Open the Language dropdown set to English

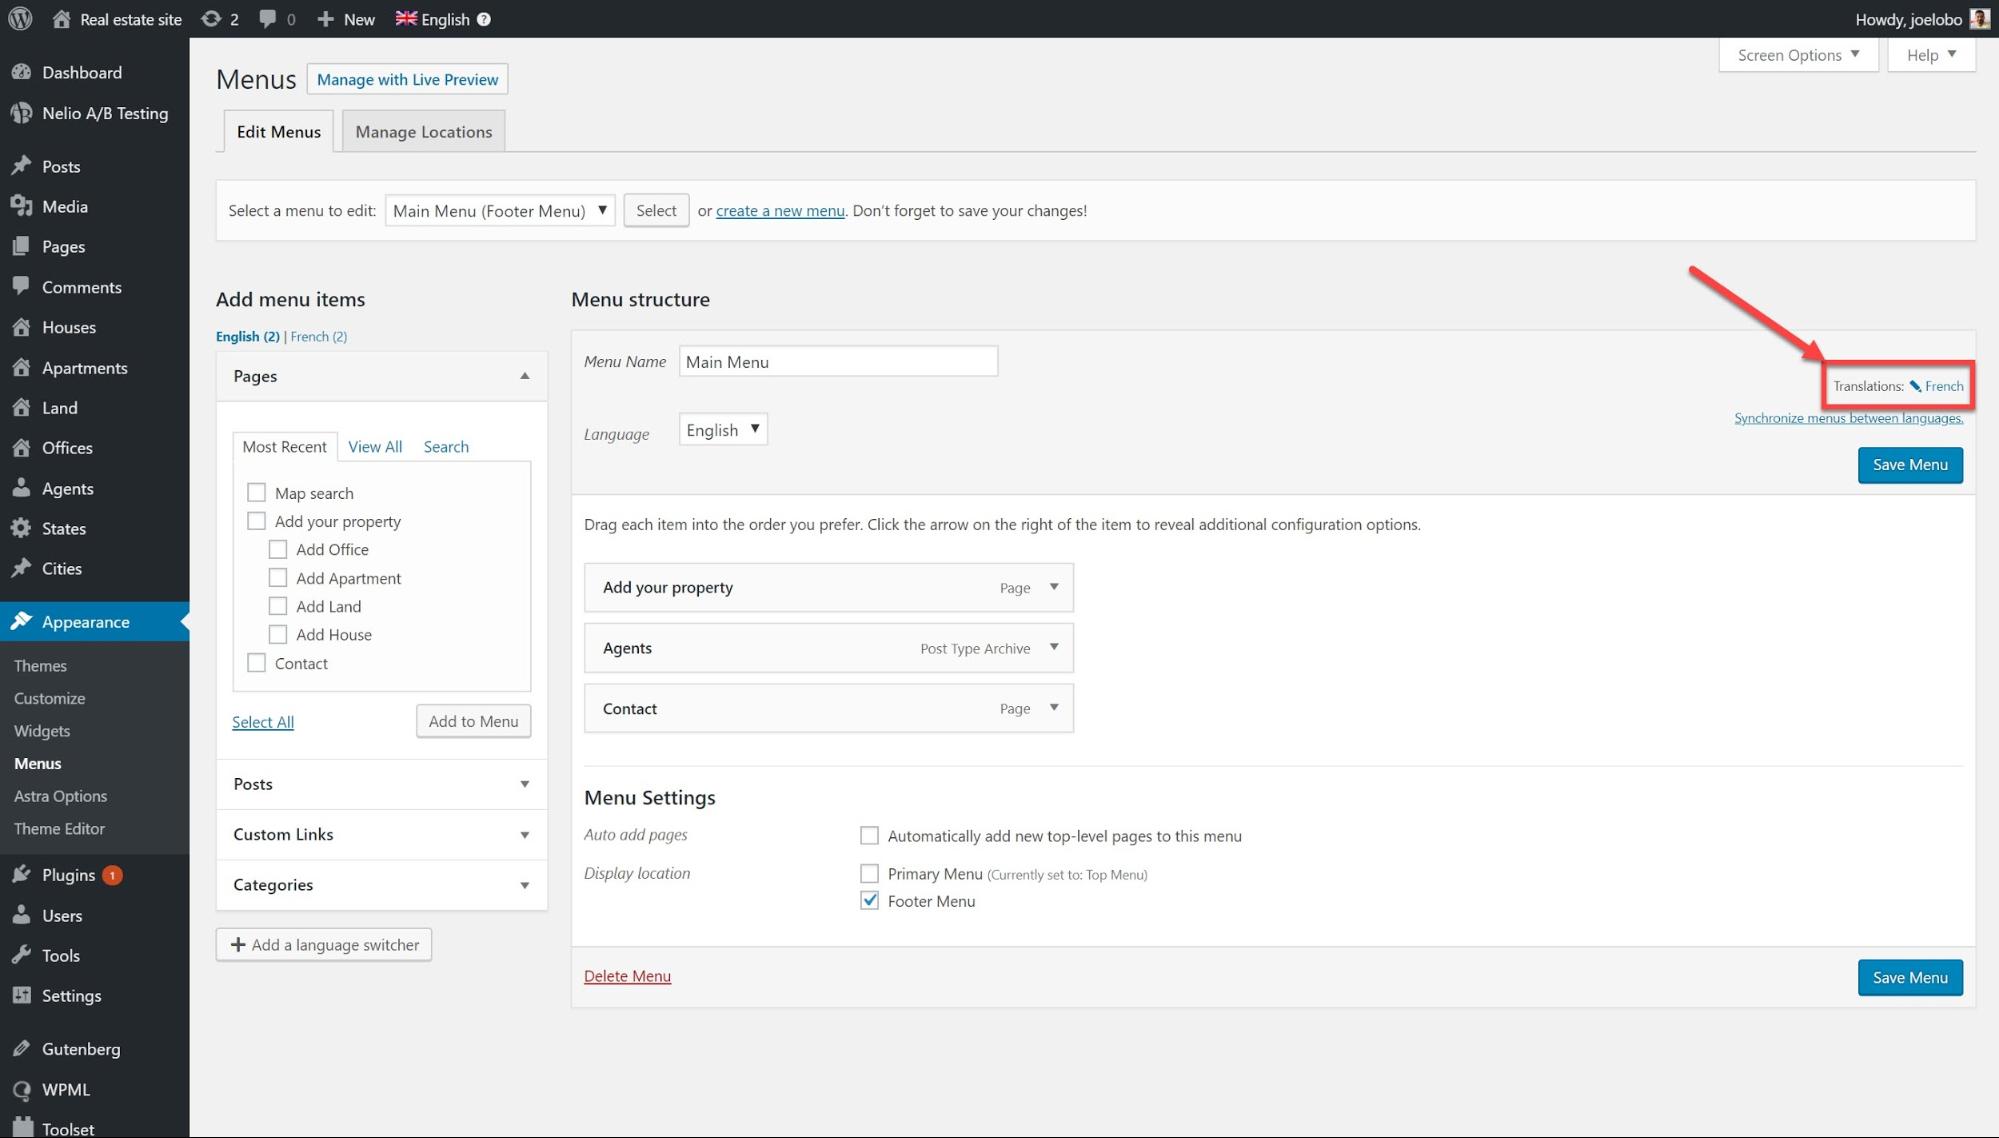pyautogui.click(x=723, y=430)
